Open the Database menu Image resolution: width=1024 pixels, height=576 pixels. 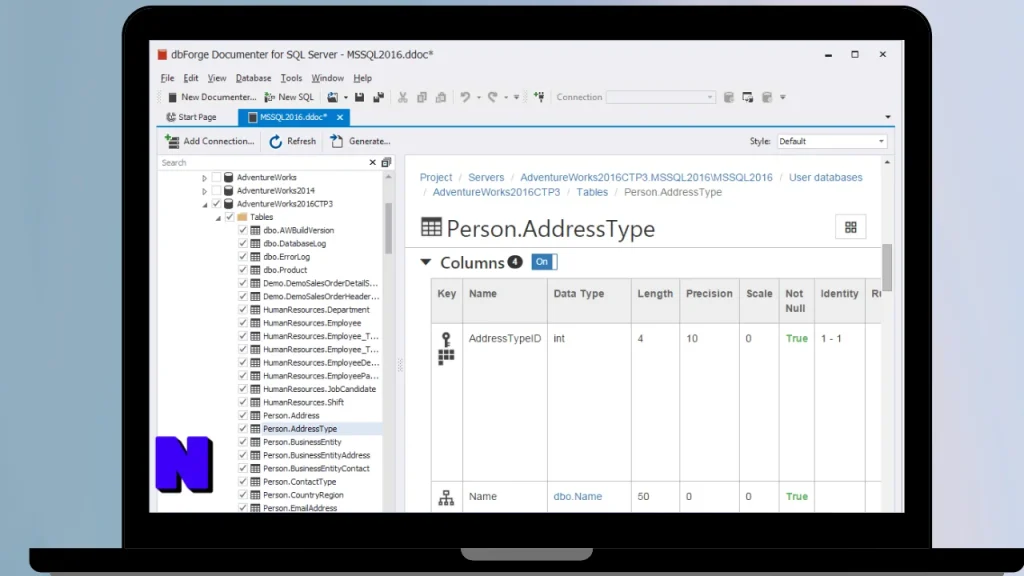coord(253,78)
